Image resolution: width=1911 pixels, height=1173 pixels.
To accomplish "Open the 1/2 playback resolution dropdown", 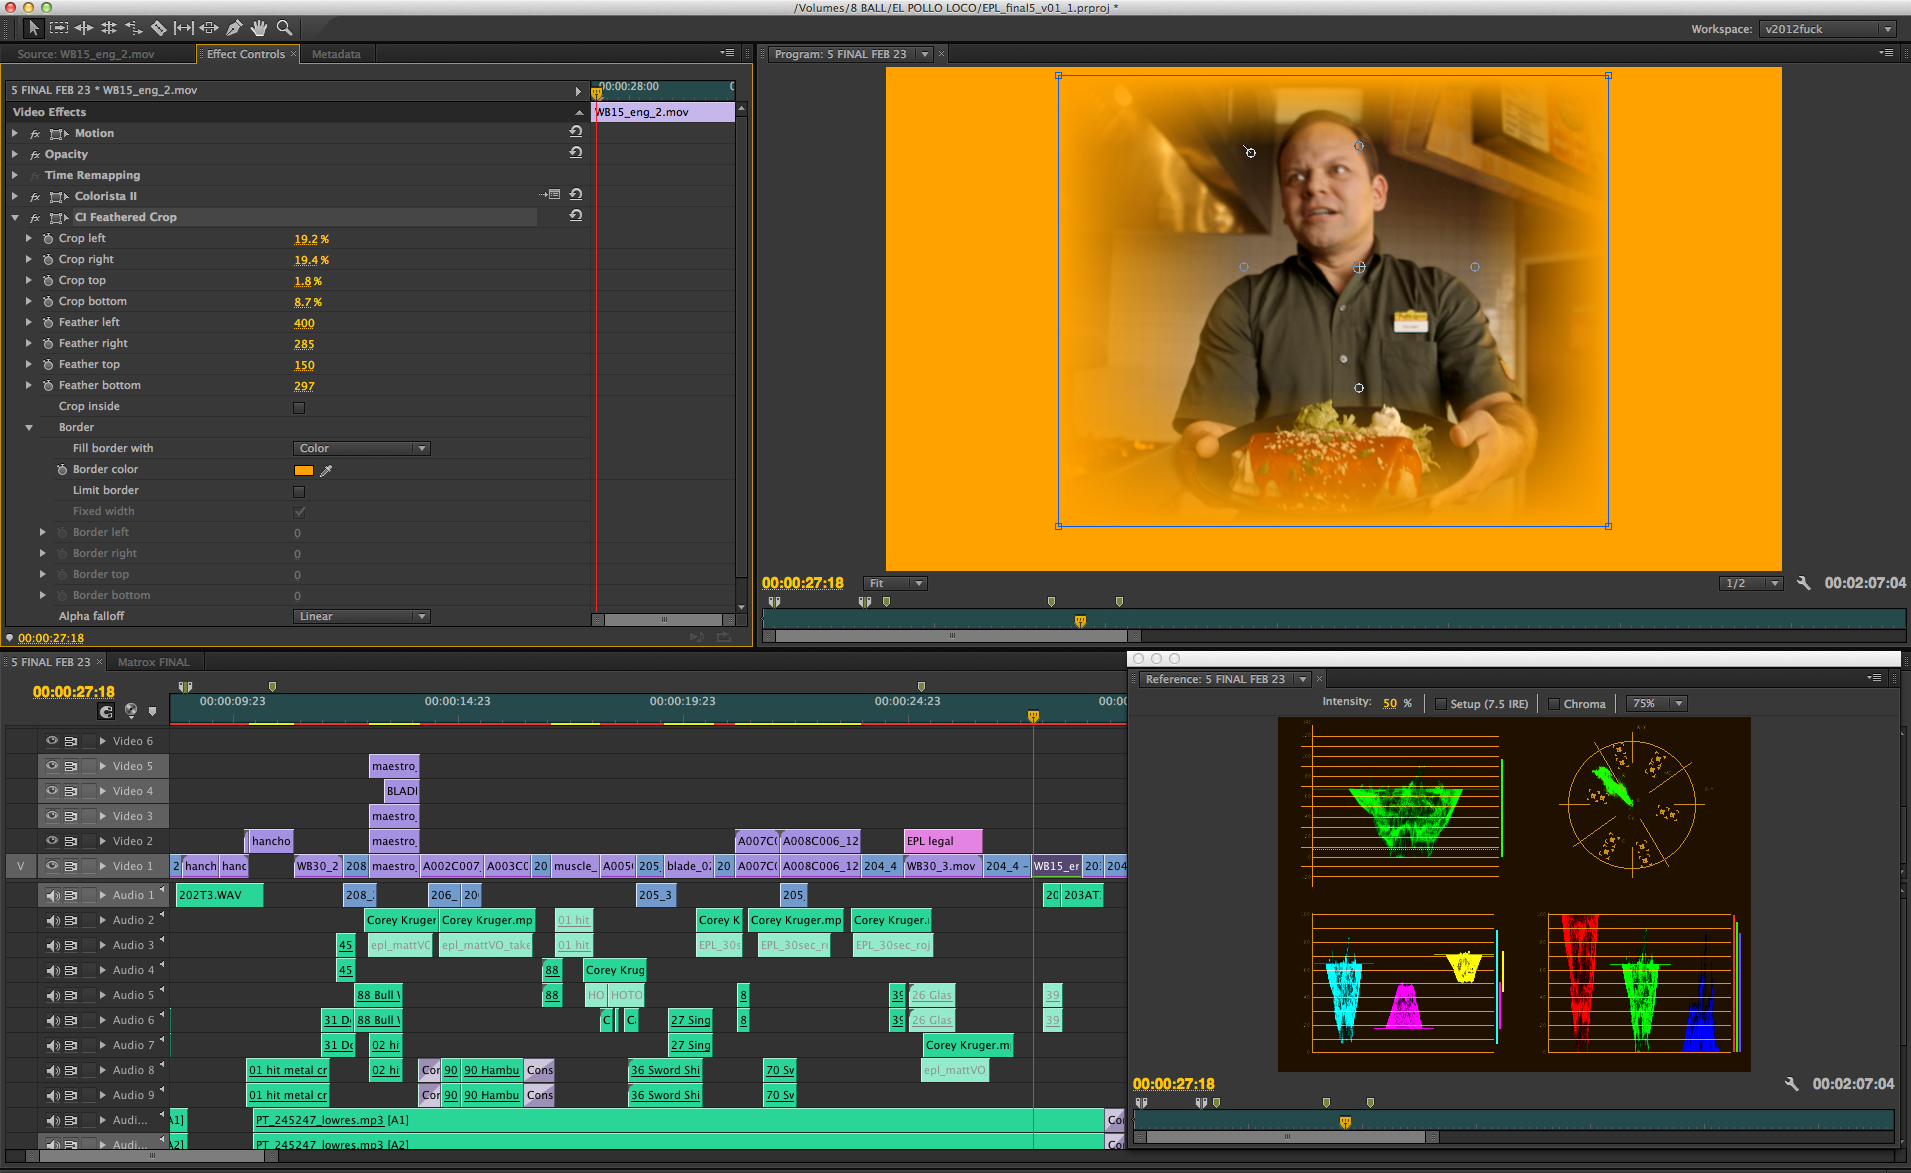I will point(1751,583).
